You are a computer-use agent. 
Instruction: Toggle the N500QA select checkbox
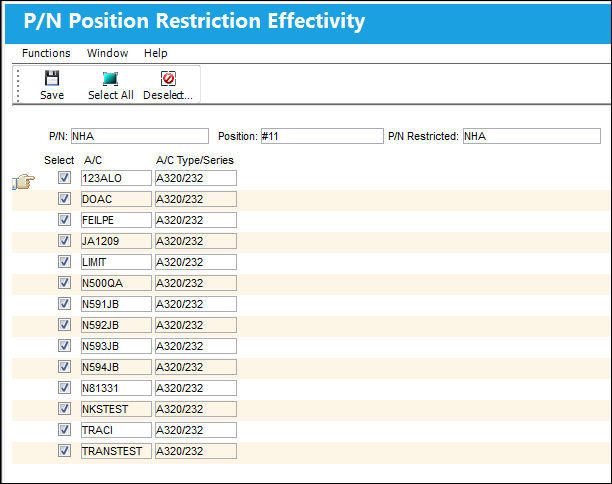(64, 283)
